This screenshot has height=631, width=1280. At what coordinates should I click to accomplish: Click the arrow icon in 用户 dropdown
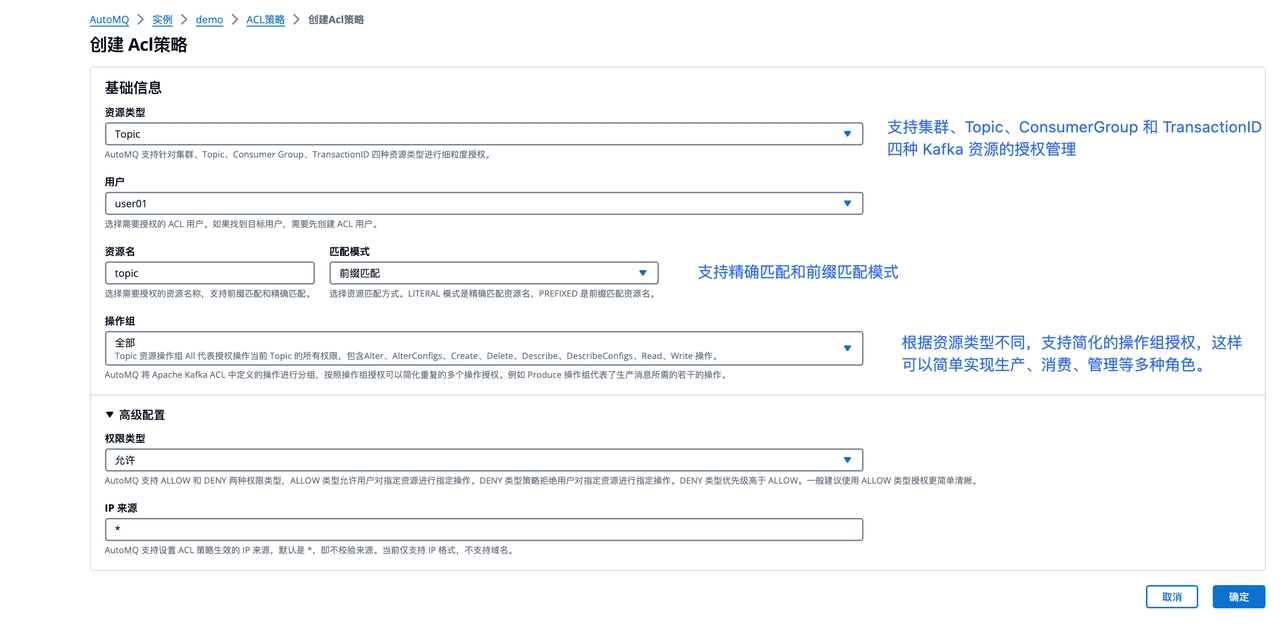[847, 204]
